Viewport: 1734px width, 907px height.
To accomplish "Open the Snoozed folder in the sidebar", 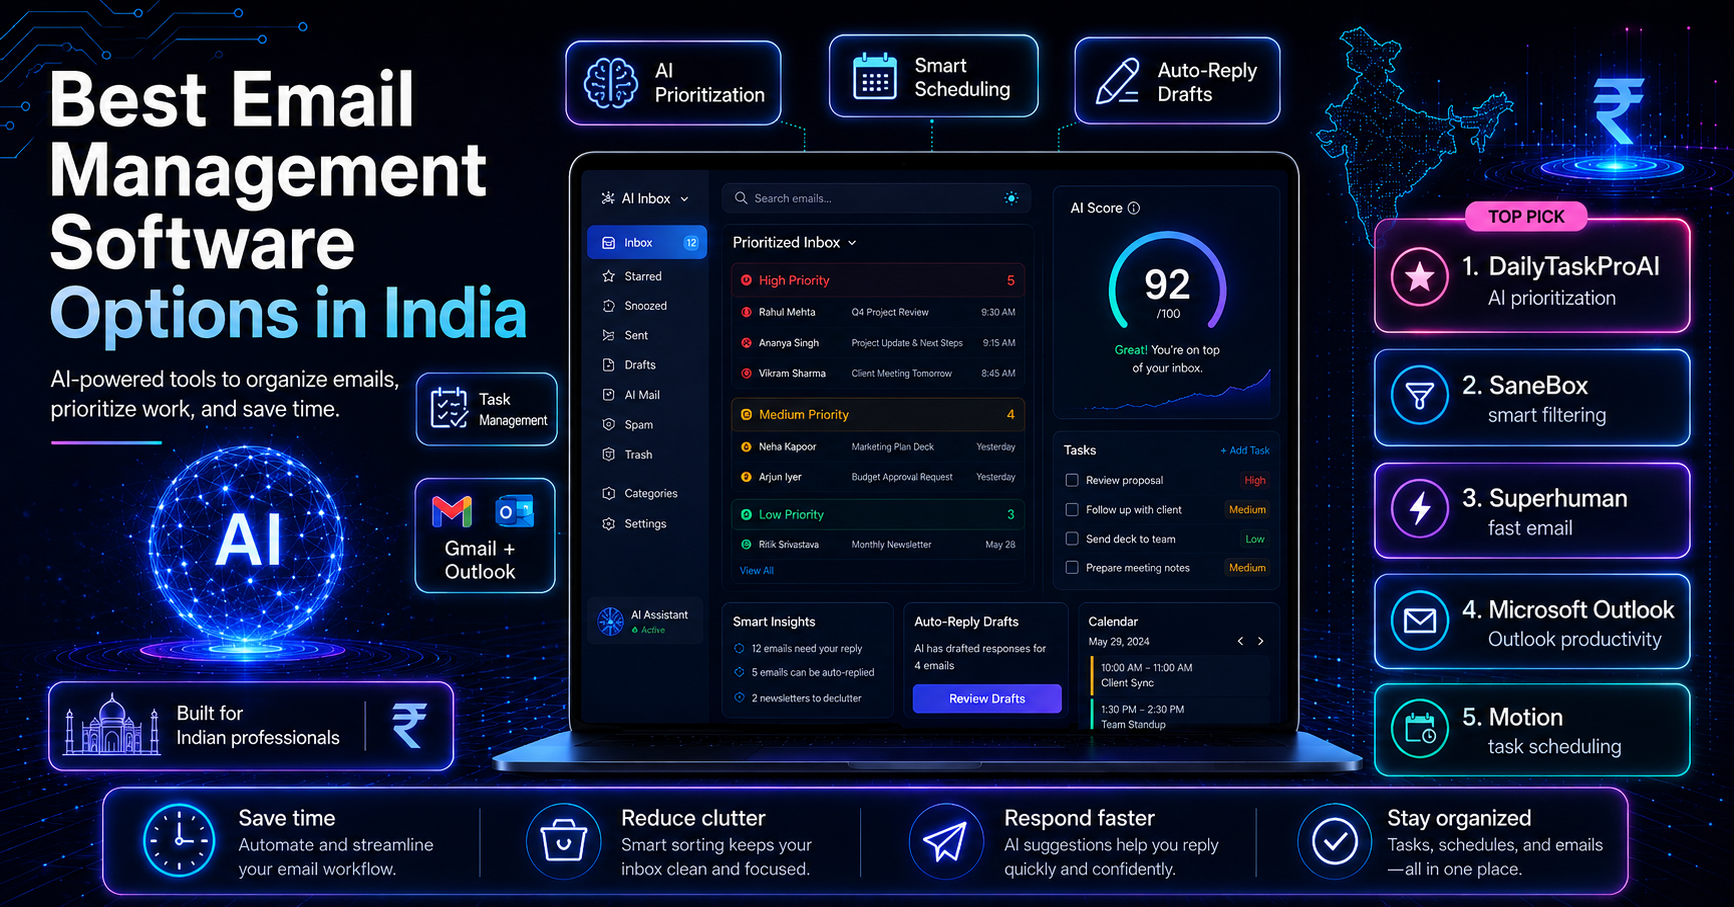I will (x=646, y=306).
